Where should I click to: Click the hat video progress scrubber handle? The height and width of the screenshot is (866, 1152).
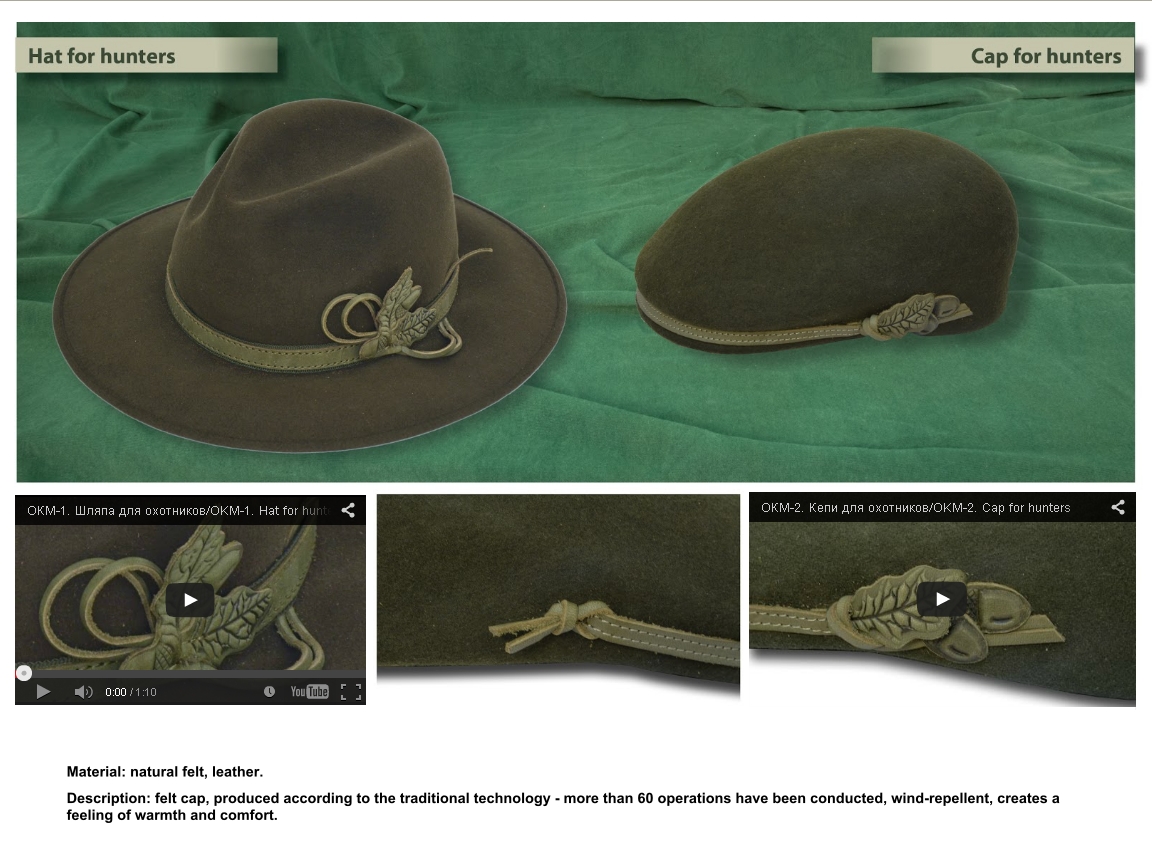coord(24,673)
